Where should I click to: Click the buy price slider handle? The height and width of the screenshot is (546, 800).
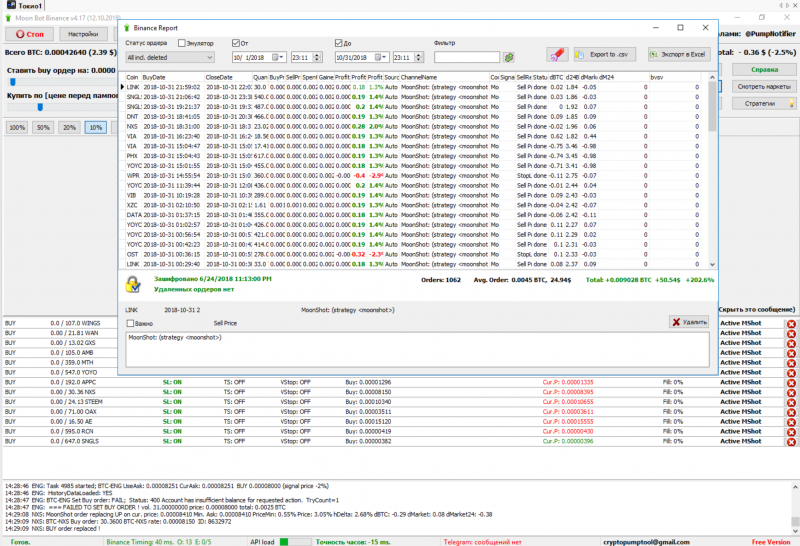pos(40,107)
